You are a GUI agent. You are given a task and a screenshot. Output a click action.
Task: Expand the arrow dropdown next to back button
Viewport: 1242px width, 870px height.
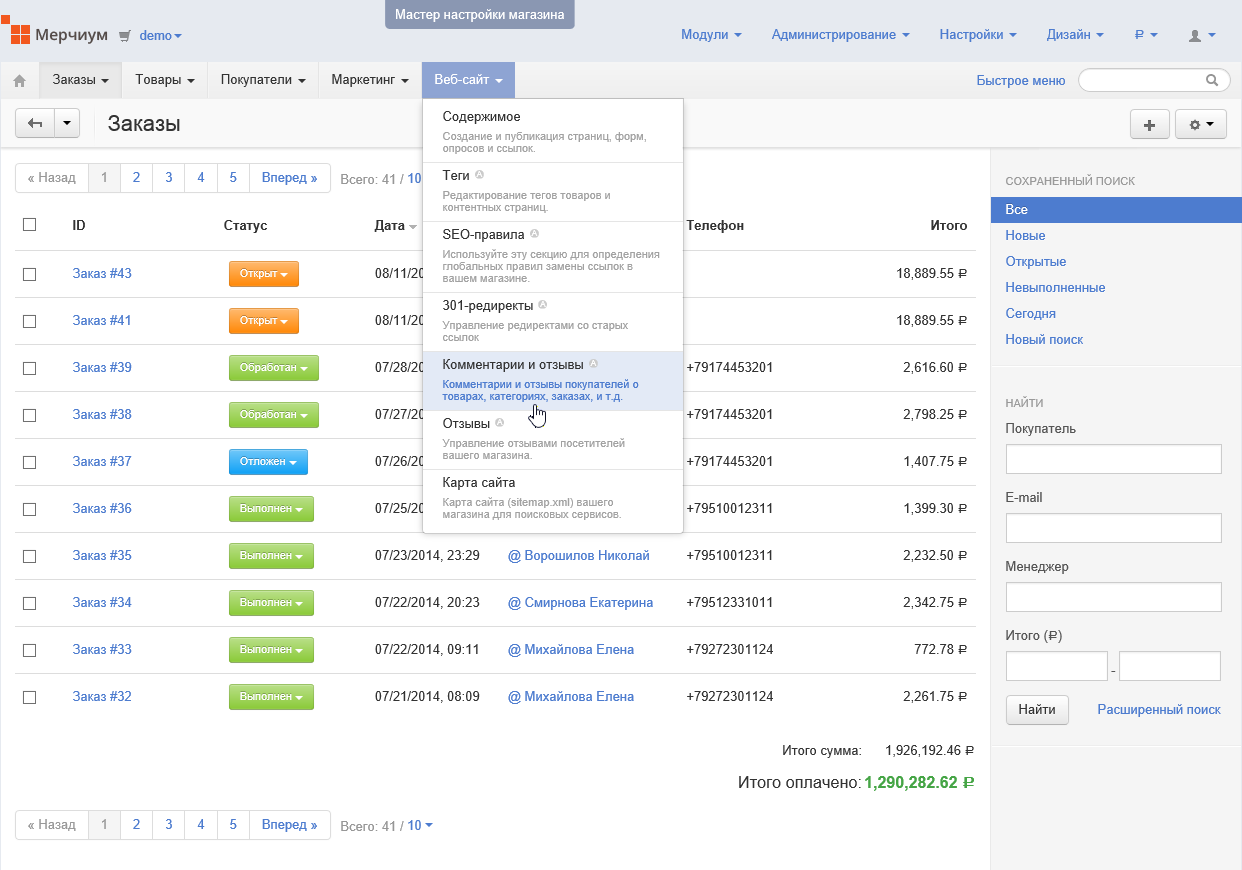pos(67,123)
